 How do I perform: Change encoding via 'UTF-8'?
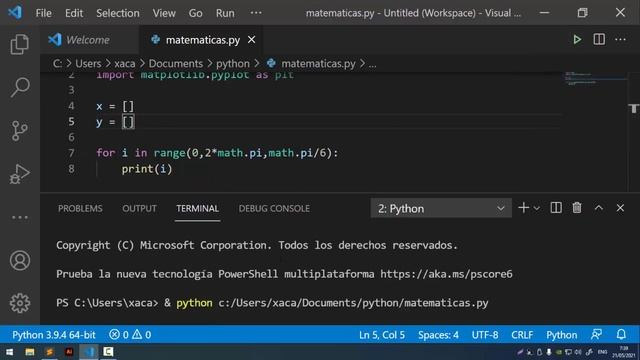pyautogui.click(x=485, y=335)
